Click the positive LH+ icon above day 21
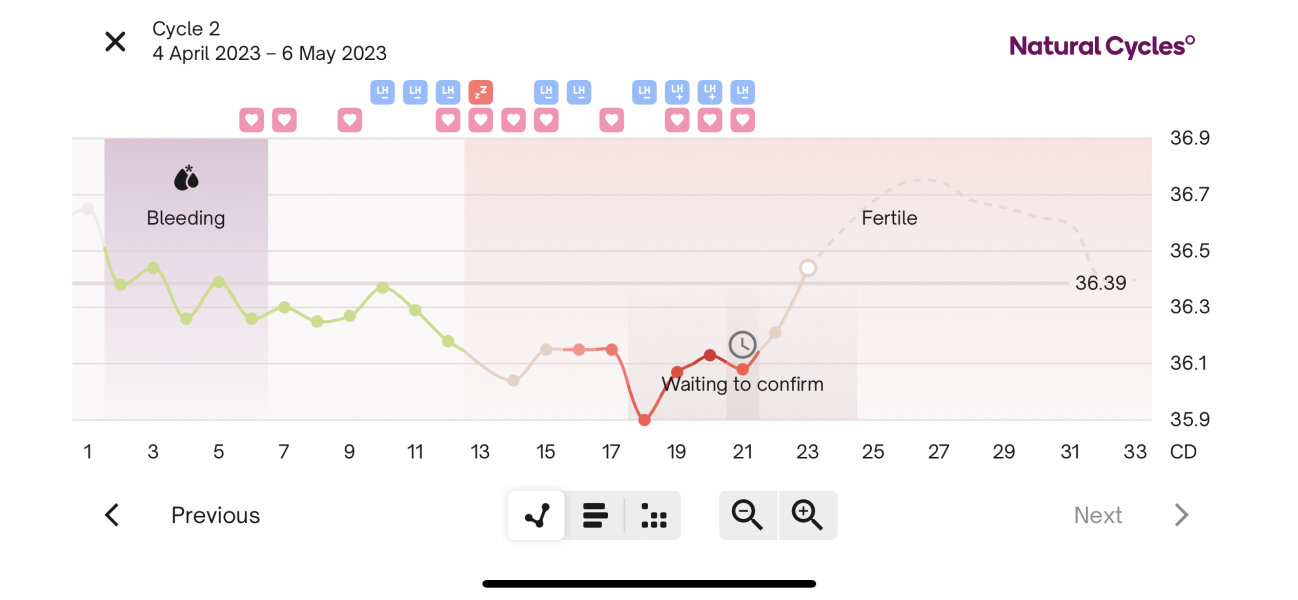This screenshot has width=1298, height=600. pos(710,91)
